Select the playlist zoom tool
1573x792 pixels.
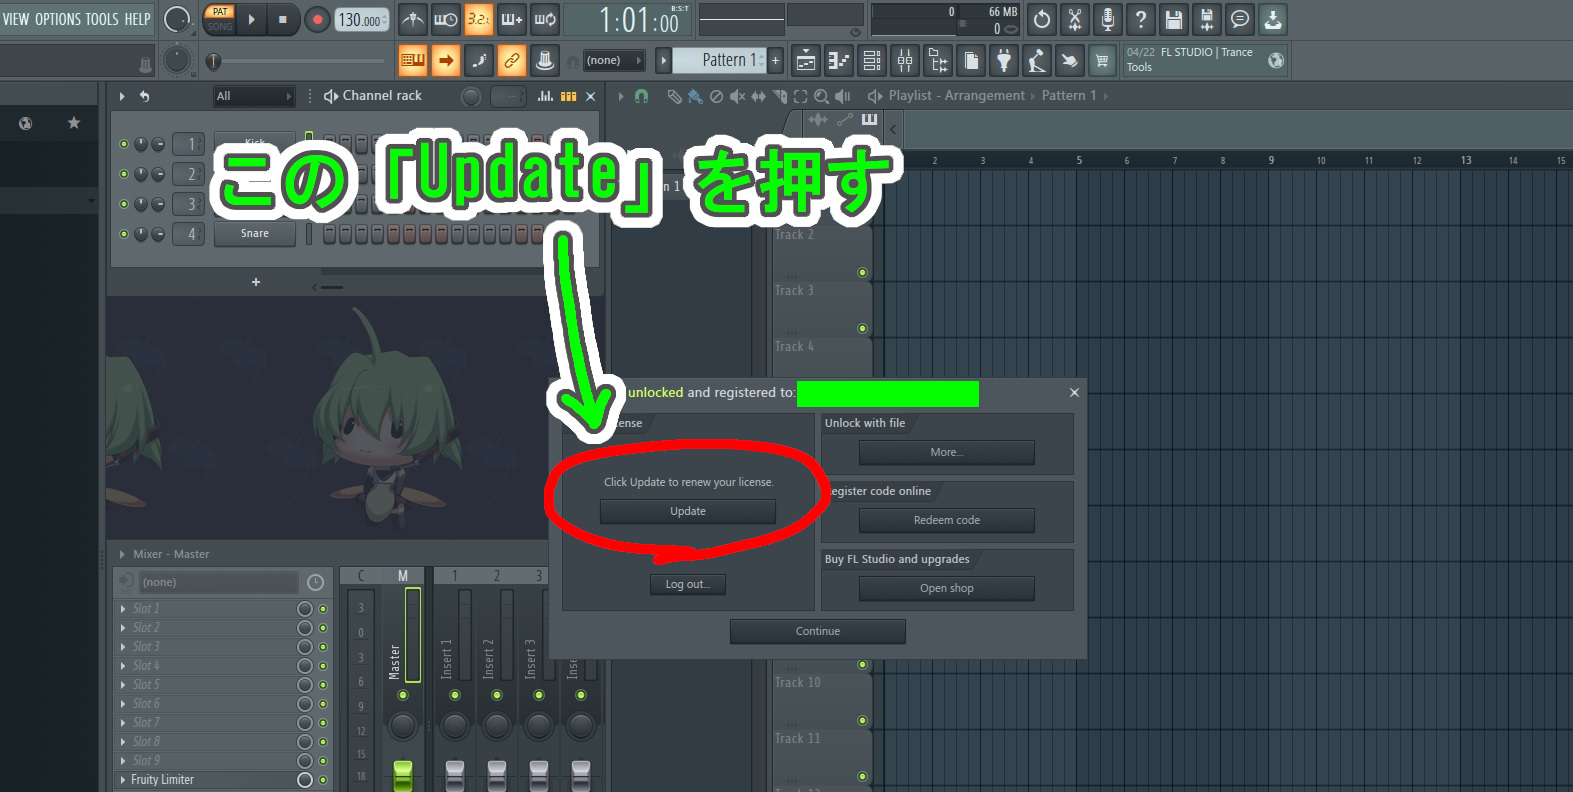click(x=821, y=96)
